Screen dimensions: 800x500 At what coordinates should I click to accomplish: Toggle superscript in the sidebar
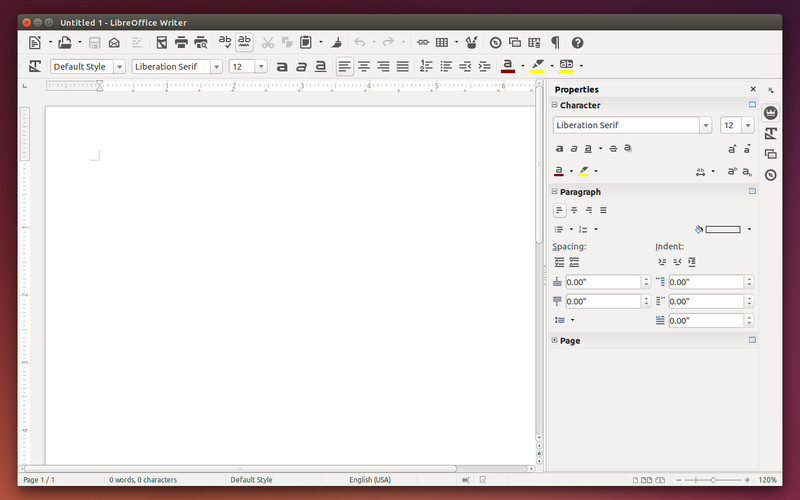pos(732,171)
